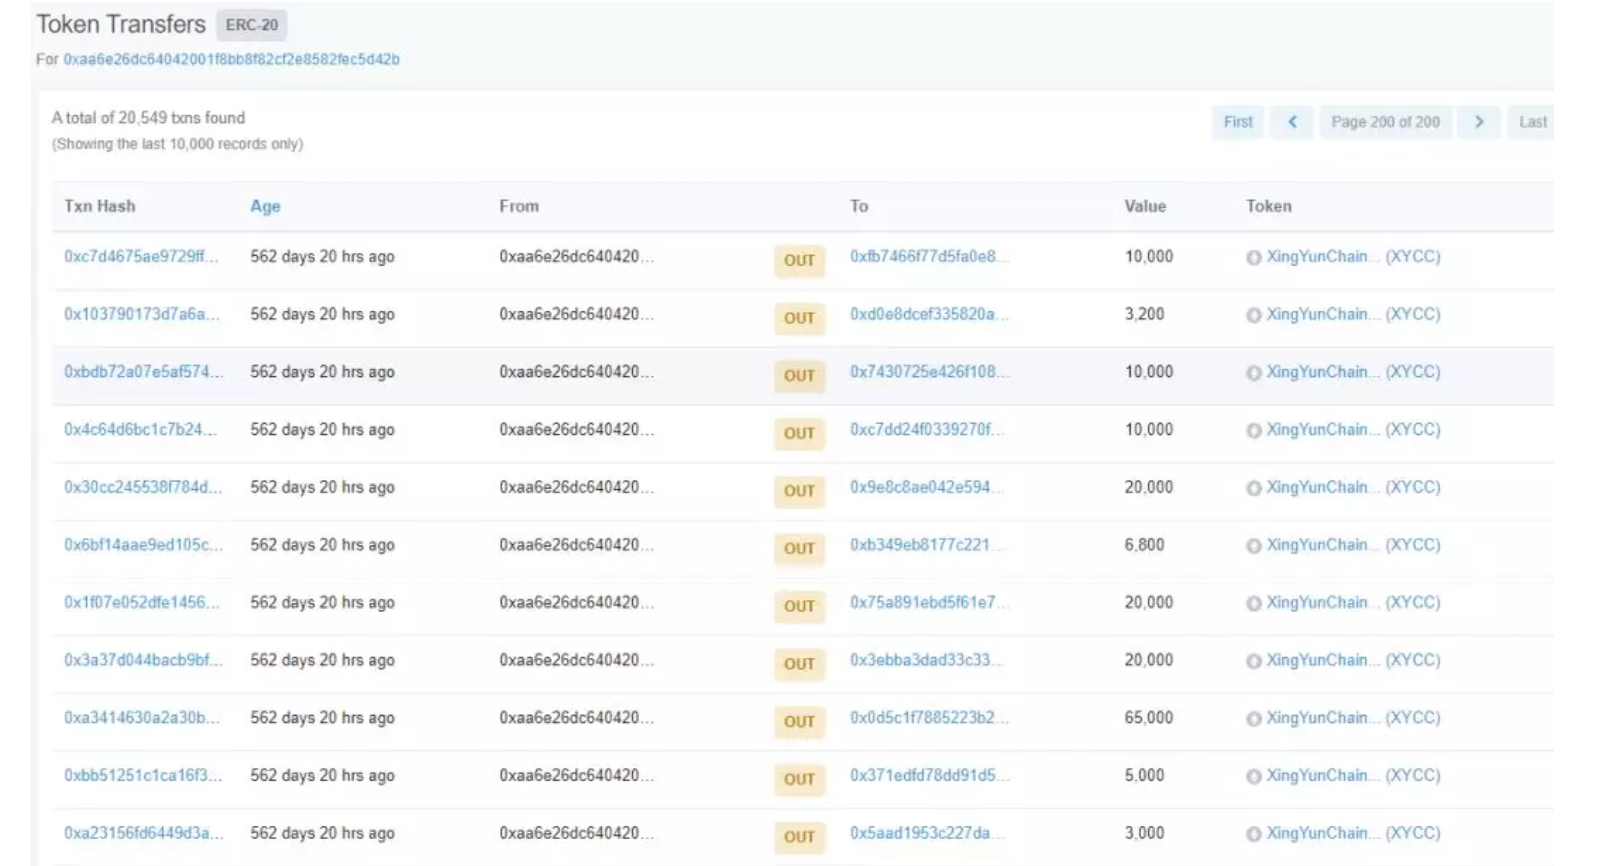Click token icon in the 3,000 value row
This screenshot has height=866, width=1608.
pyautogui.click(x=1253, y=835)
